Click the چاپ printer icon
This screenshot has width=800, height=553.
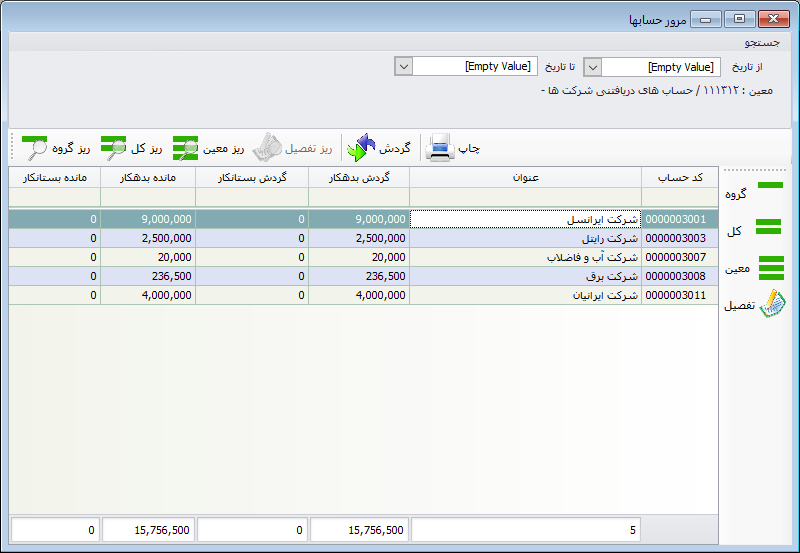[440, 147]
